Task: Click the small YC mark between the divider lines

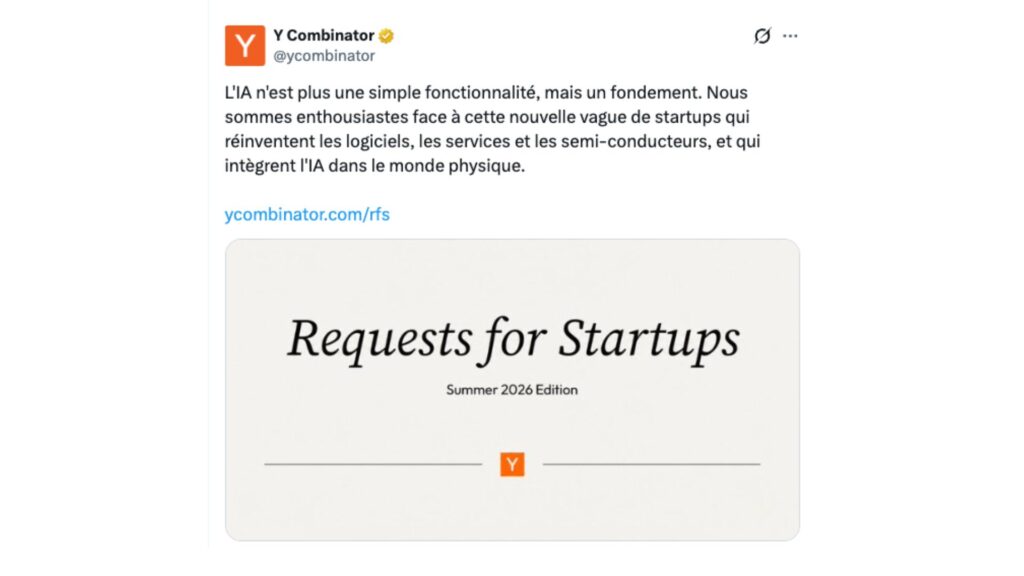Action: pos(511,463)
